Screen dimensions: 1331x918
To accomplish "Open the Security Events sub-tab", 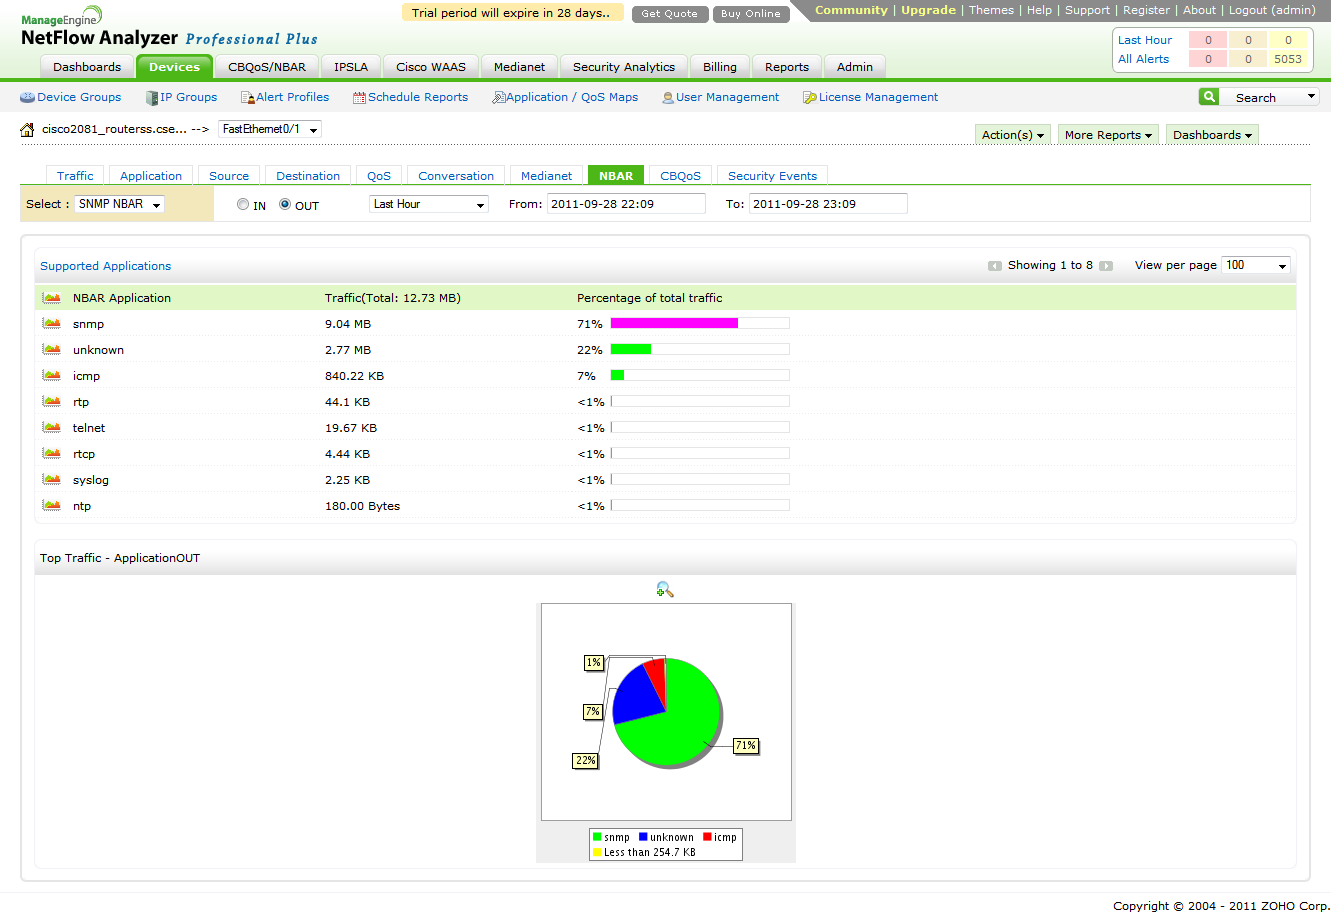I will 772,176.
